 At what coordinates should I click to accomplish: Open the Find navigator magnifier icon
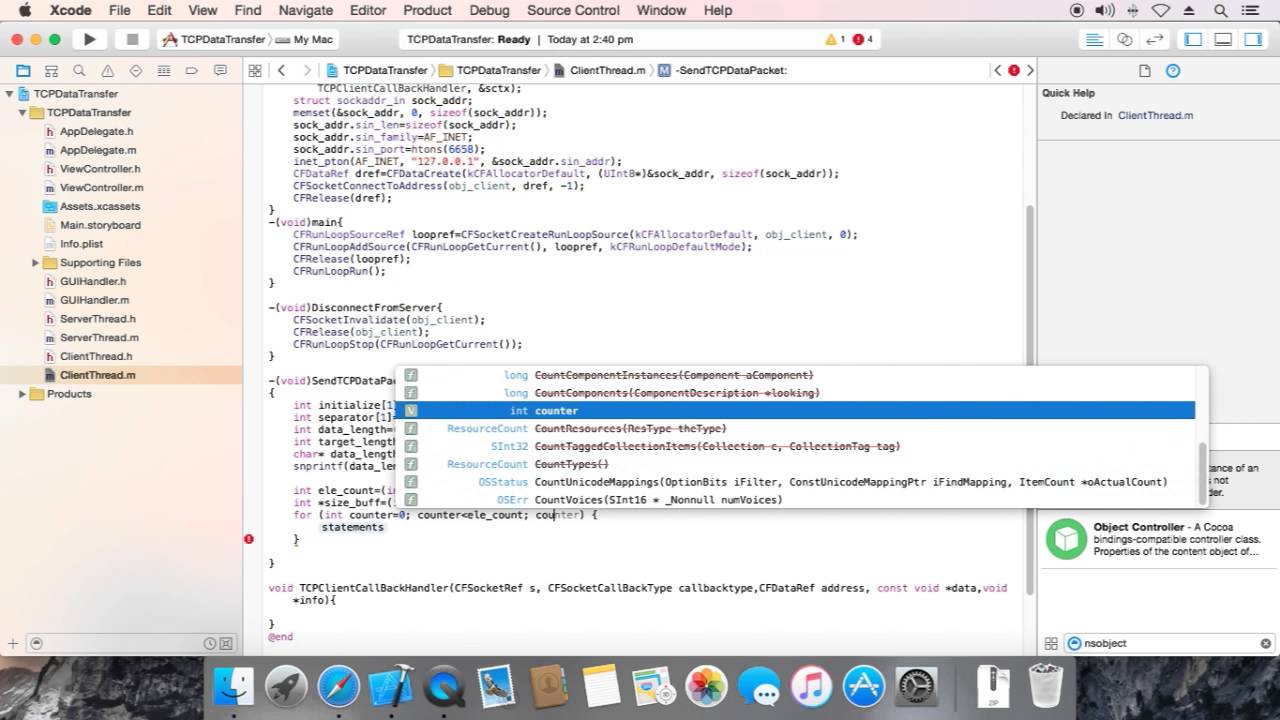tap(79, 71)
